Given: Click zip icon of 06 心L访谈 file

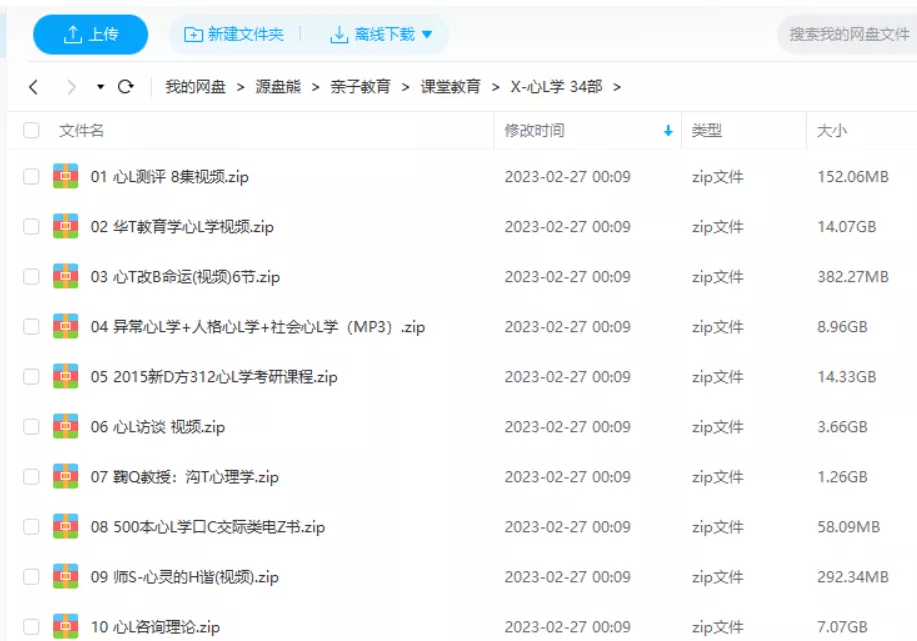Looking at the screenshot, I should coord(66,427).
